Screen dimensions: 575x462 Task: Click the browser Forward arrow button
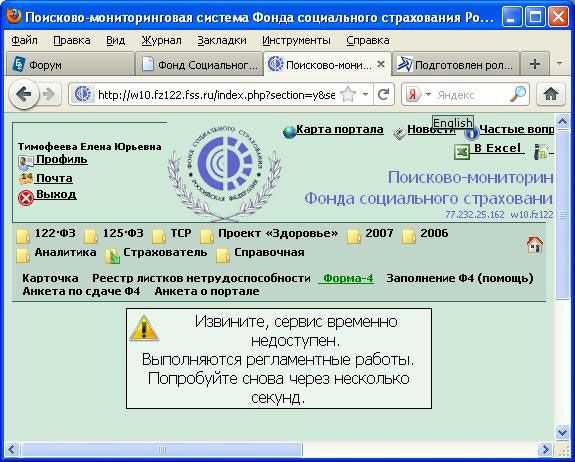(x=49, y=95)
